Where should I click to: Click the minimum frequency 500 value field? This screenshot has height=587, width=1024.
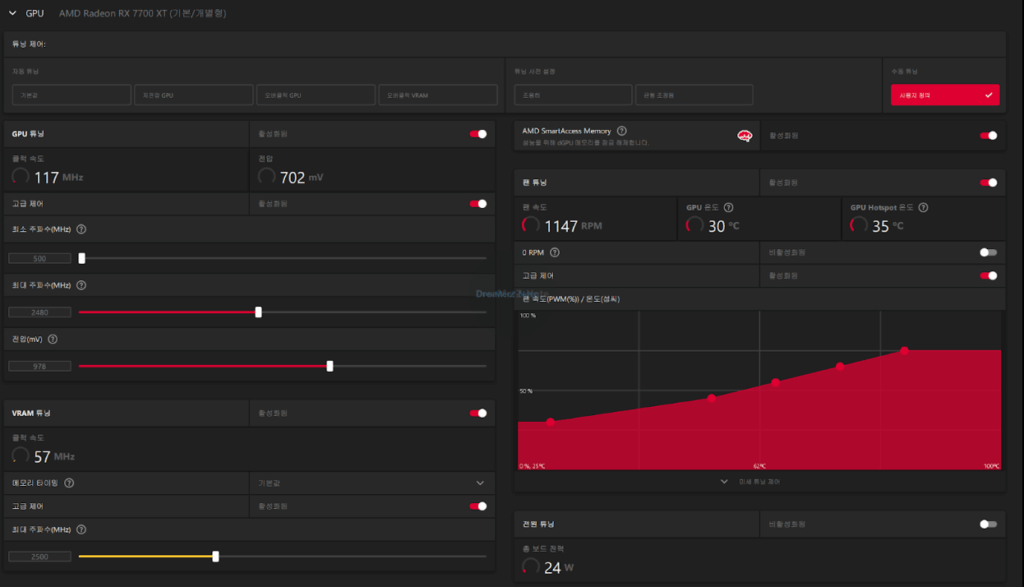[39, 259]
